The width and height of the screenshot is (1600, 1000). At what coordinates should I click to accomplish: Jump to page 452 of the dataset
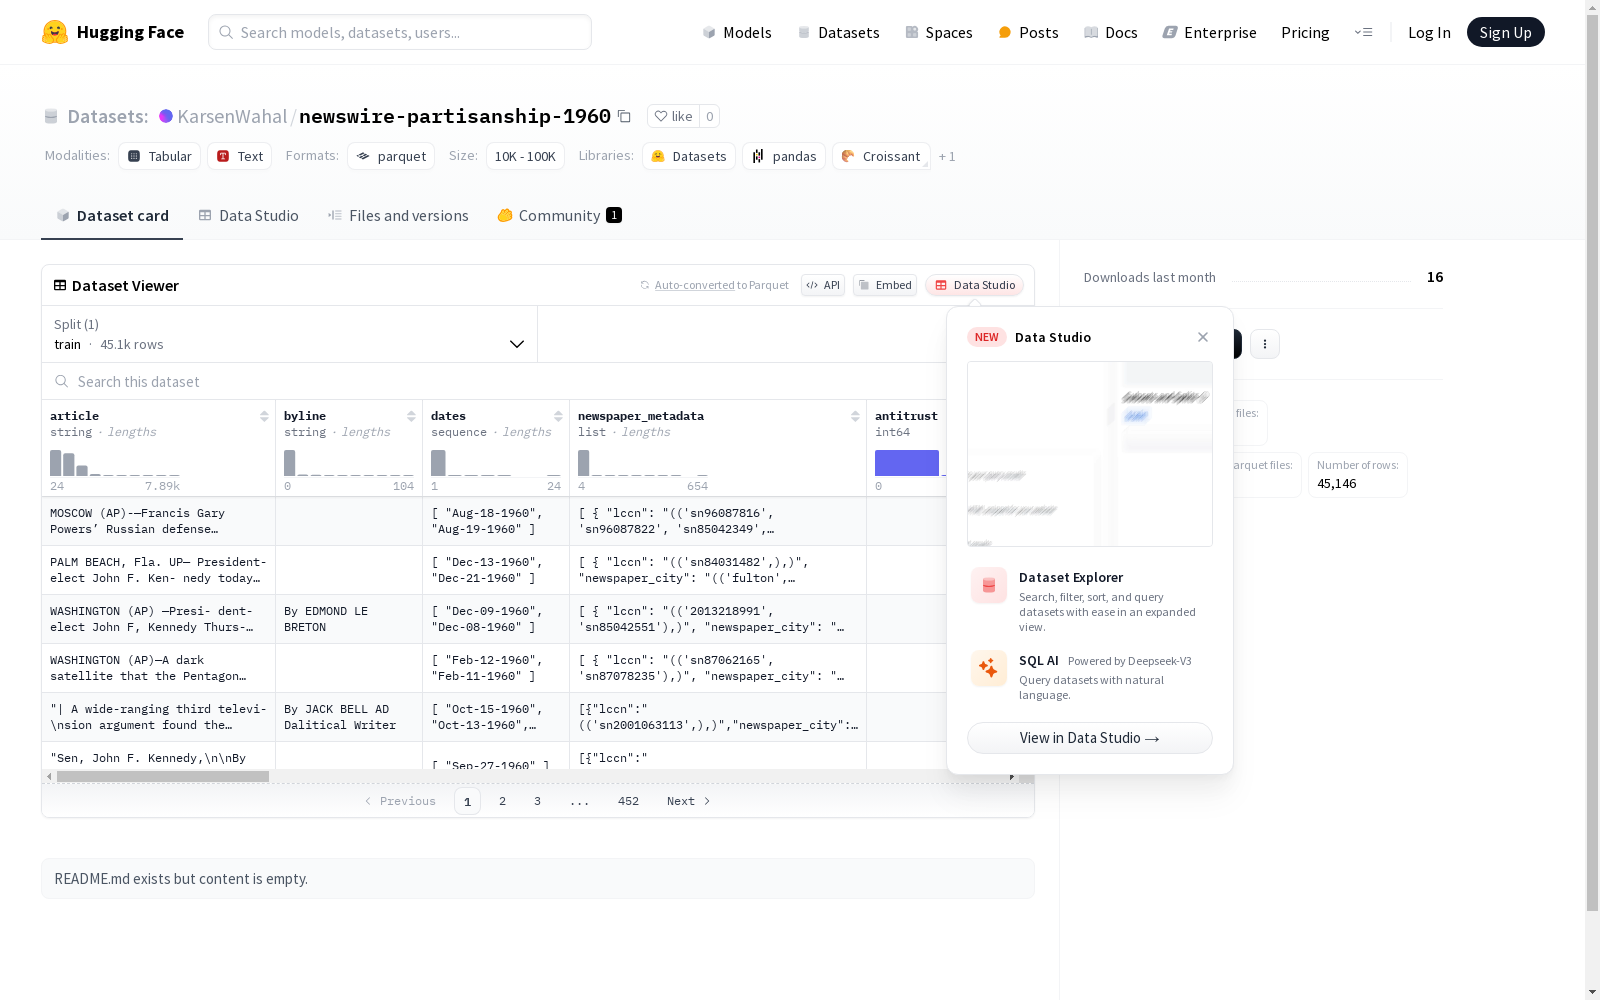[x=628, y=801]
